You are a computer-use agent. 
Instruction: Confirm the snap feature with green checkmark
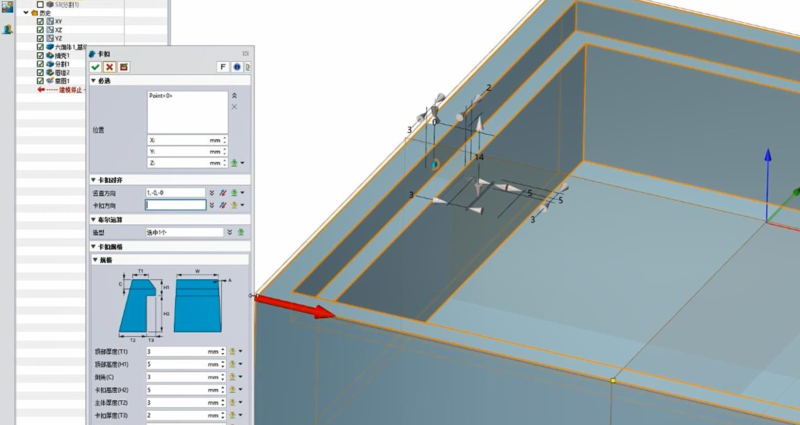[x=96, y=66]
